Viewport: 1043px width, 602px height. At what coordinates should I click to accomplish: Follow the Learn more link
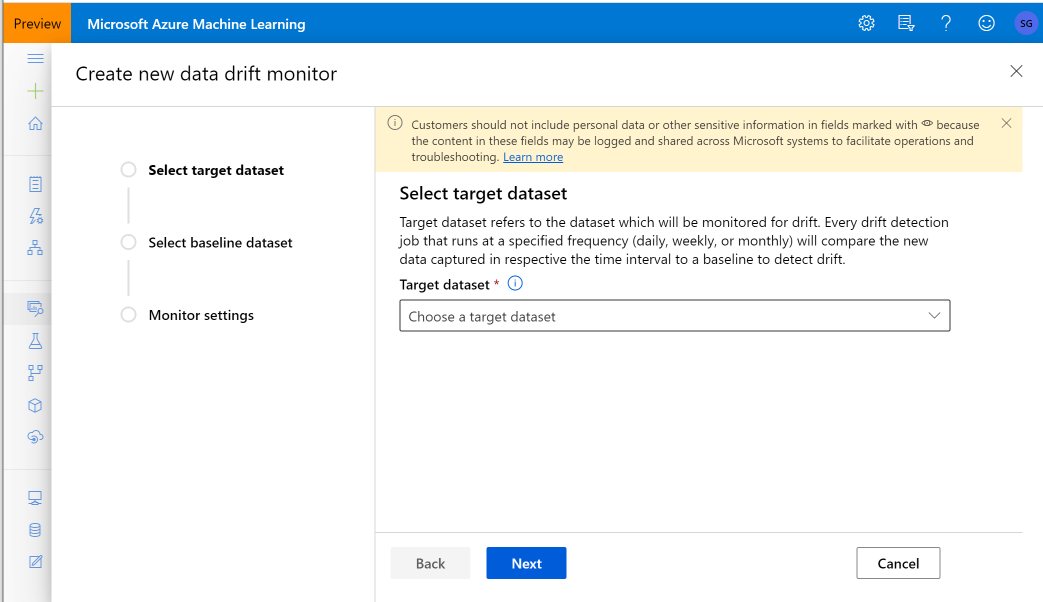point(533,157)
